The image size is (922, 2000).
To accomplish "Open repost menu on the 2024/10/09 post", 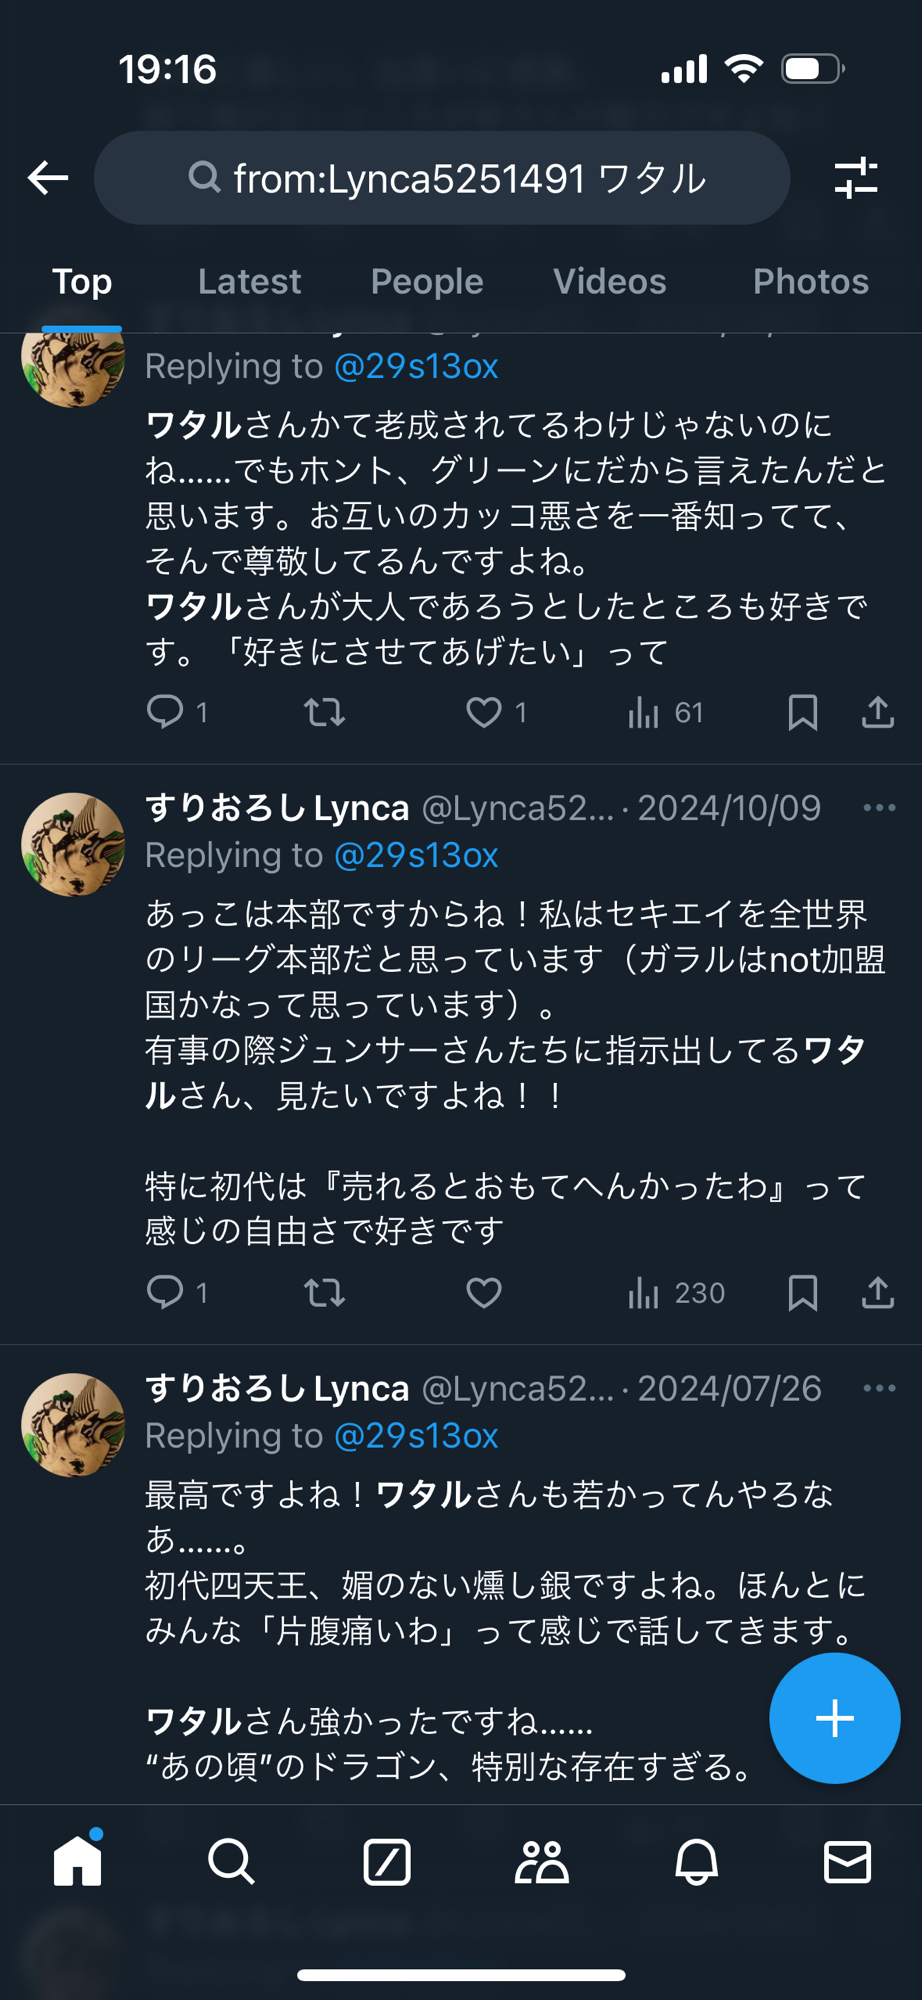I will point(324,1293).
